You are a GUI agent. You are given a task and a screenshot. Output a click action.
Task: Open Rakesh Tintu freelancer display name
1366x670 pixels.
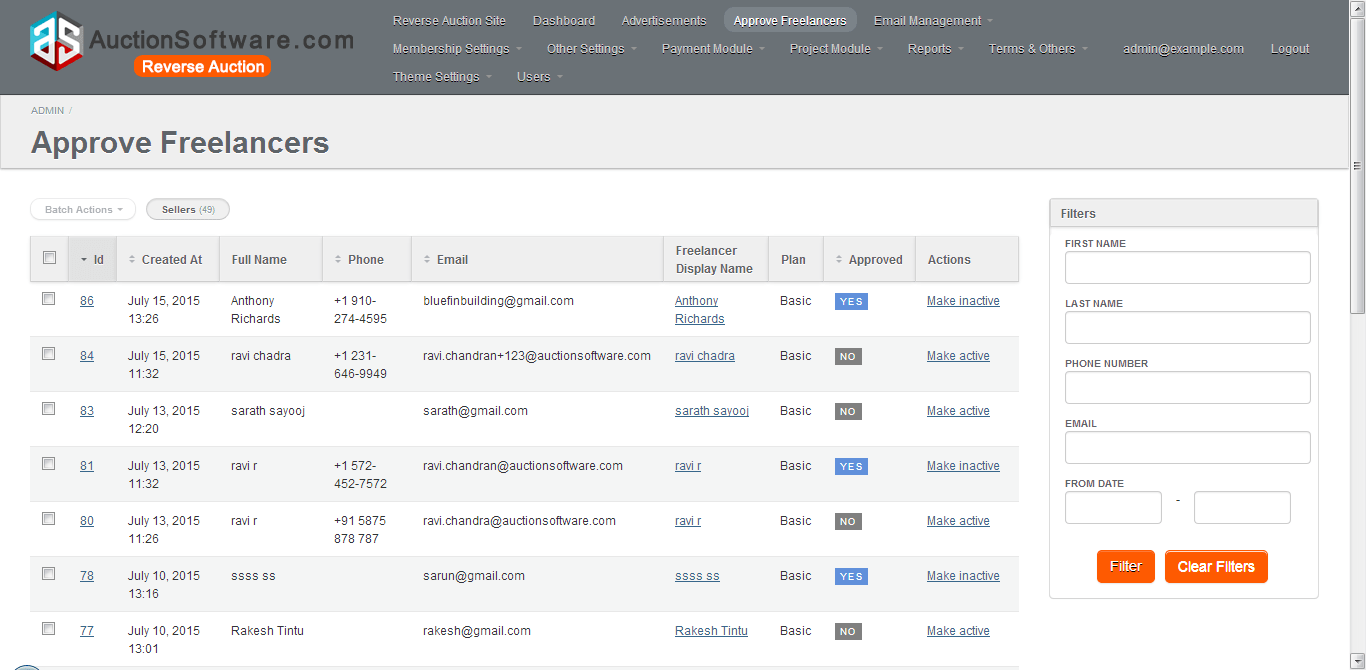pyautogui.click(x=711, y=631)
